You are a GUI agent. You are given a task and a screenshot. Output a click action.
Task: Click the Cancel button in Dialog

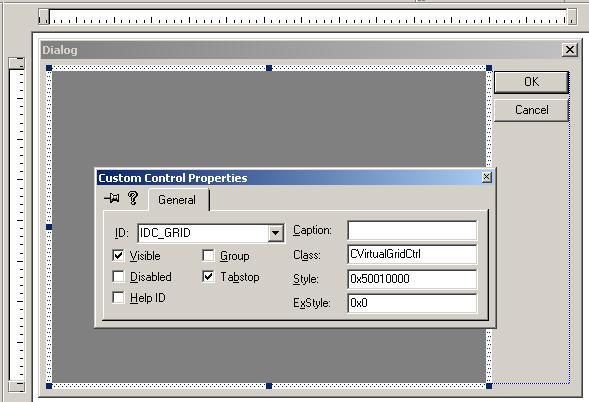point(531,110)
